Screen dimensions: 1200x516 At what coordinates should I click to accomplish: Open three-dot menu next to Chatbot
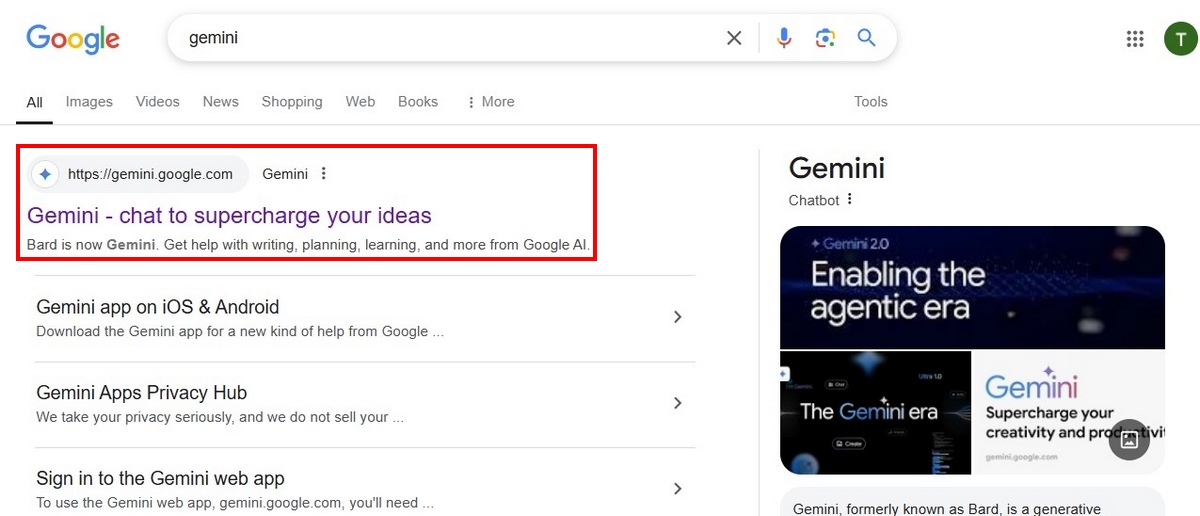[x=850, y=199]
